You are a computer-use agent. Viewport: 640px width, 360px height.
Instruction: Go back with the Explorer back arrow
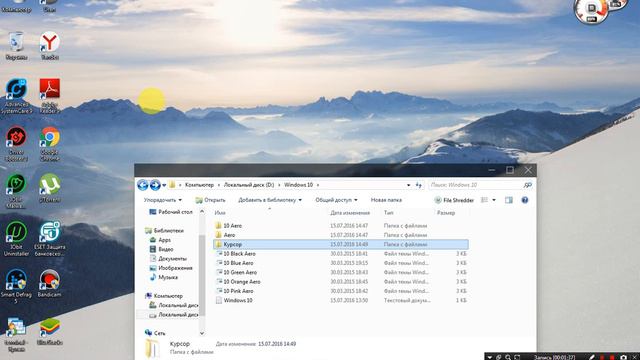(x=142, y=185)
